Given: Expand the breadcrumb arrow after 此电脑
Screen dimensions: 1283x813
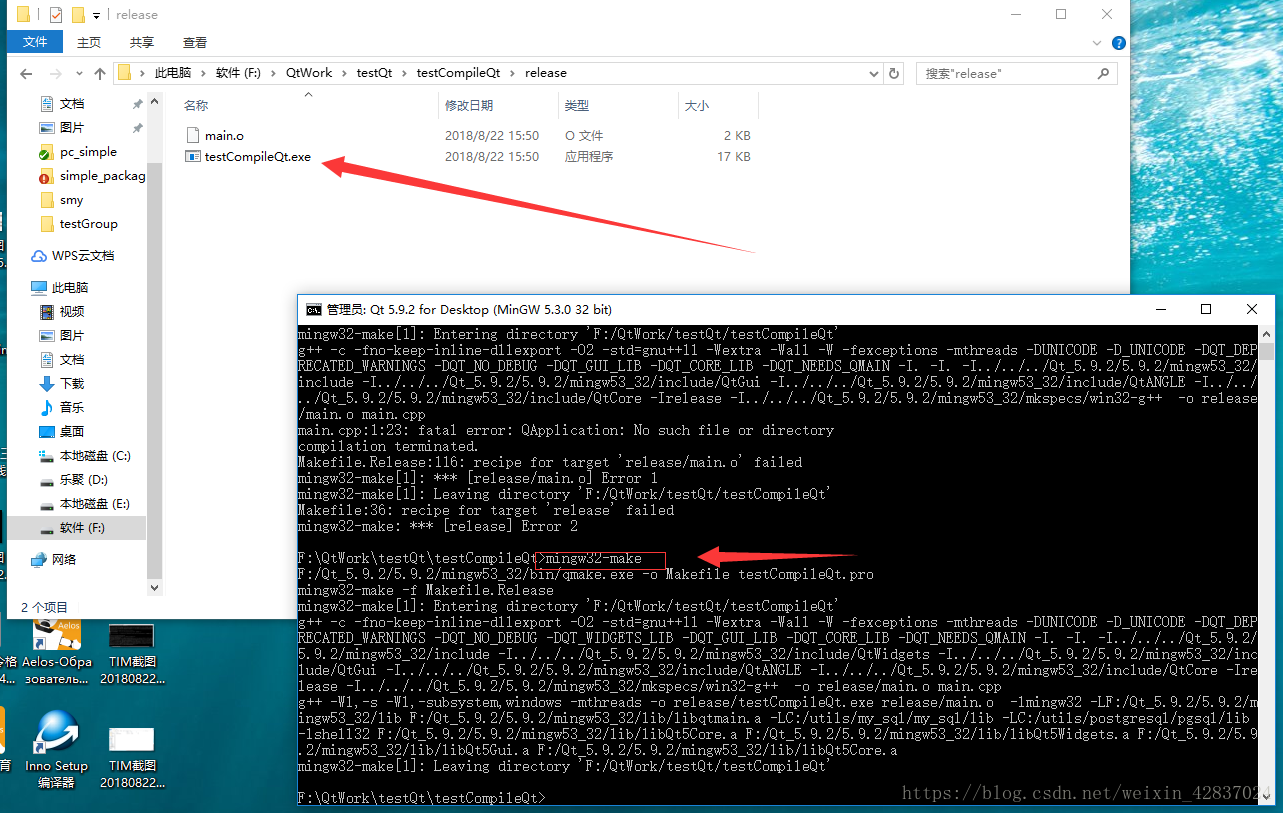Looking at the screenshot, I should [x=202, y=73].
